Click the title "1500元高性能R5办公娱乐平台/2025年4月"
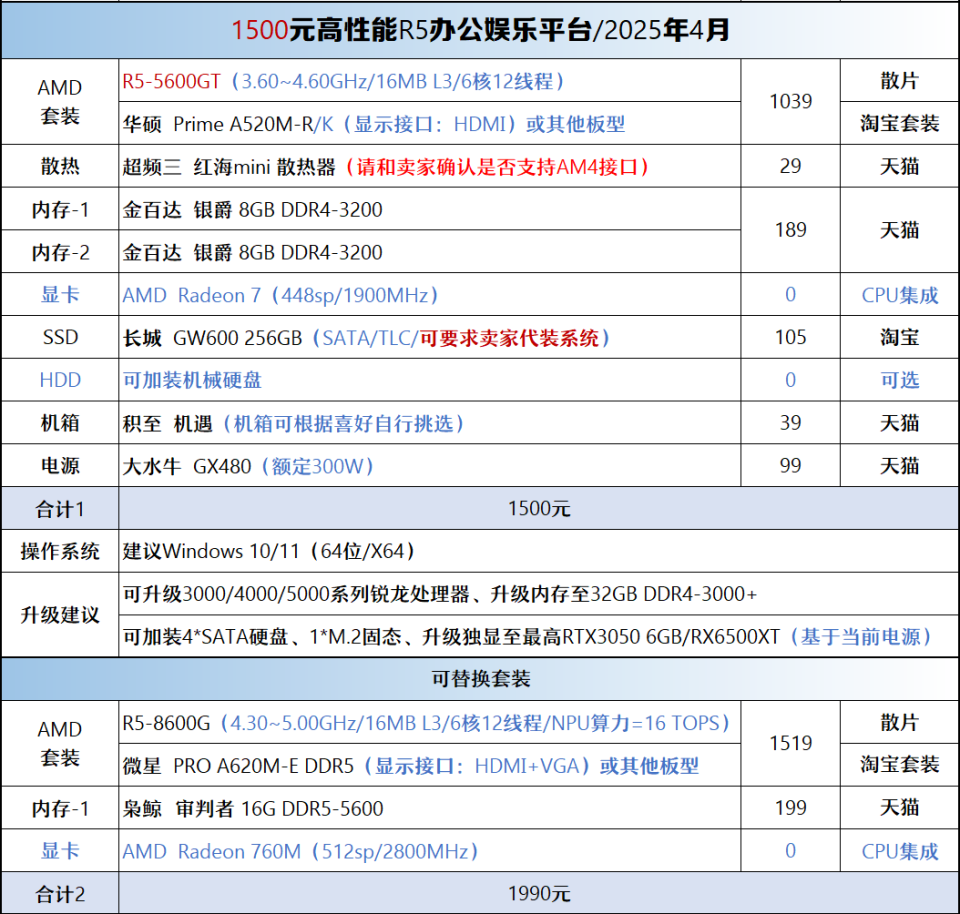960x914 pixels. [x=481, y=30]
